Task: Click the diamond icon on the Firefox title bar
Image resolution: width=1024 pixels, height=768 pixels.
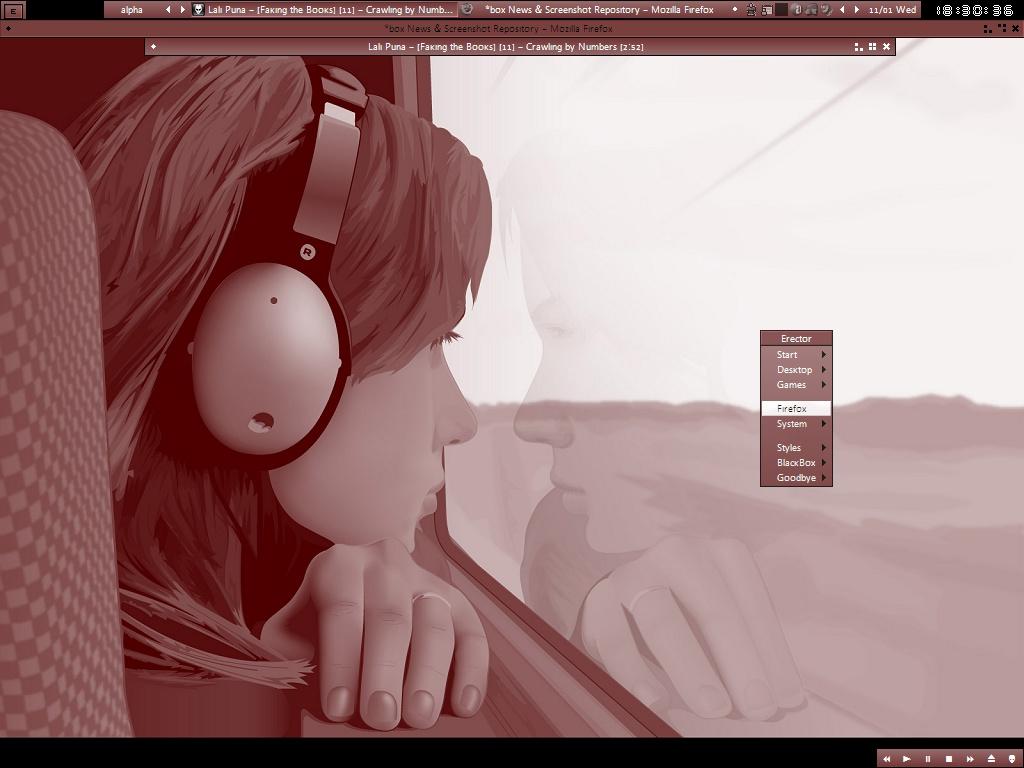Action: click(8, 29)
